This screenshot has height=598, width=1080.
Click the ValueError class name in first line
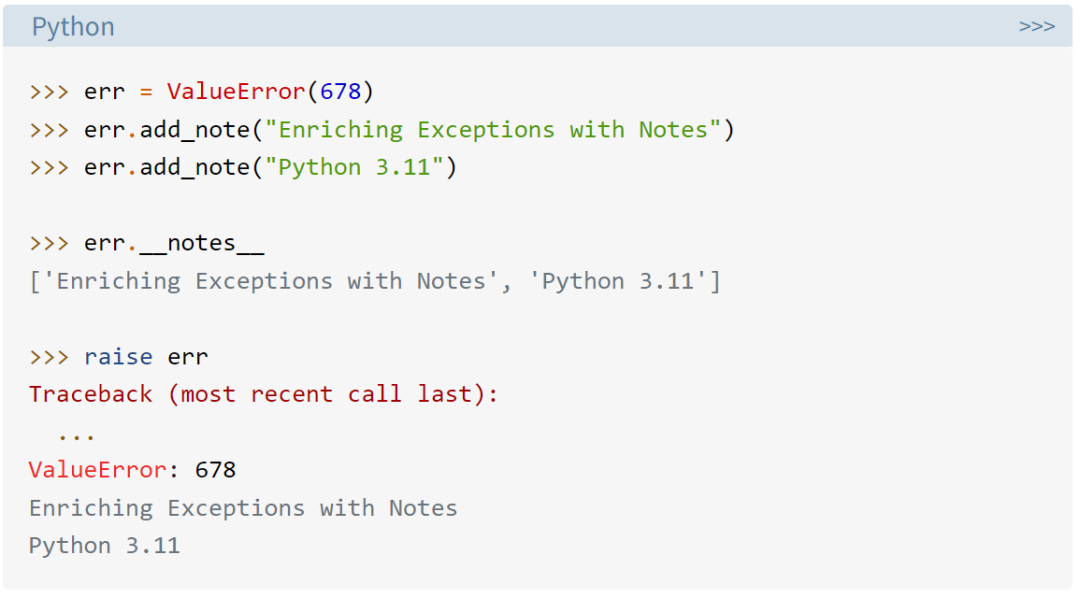click(x=236, y=91)
